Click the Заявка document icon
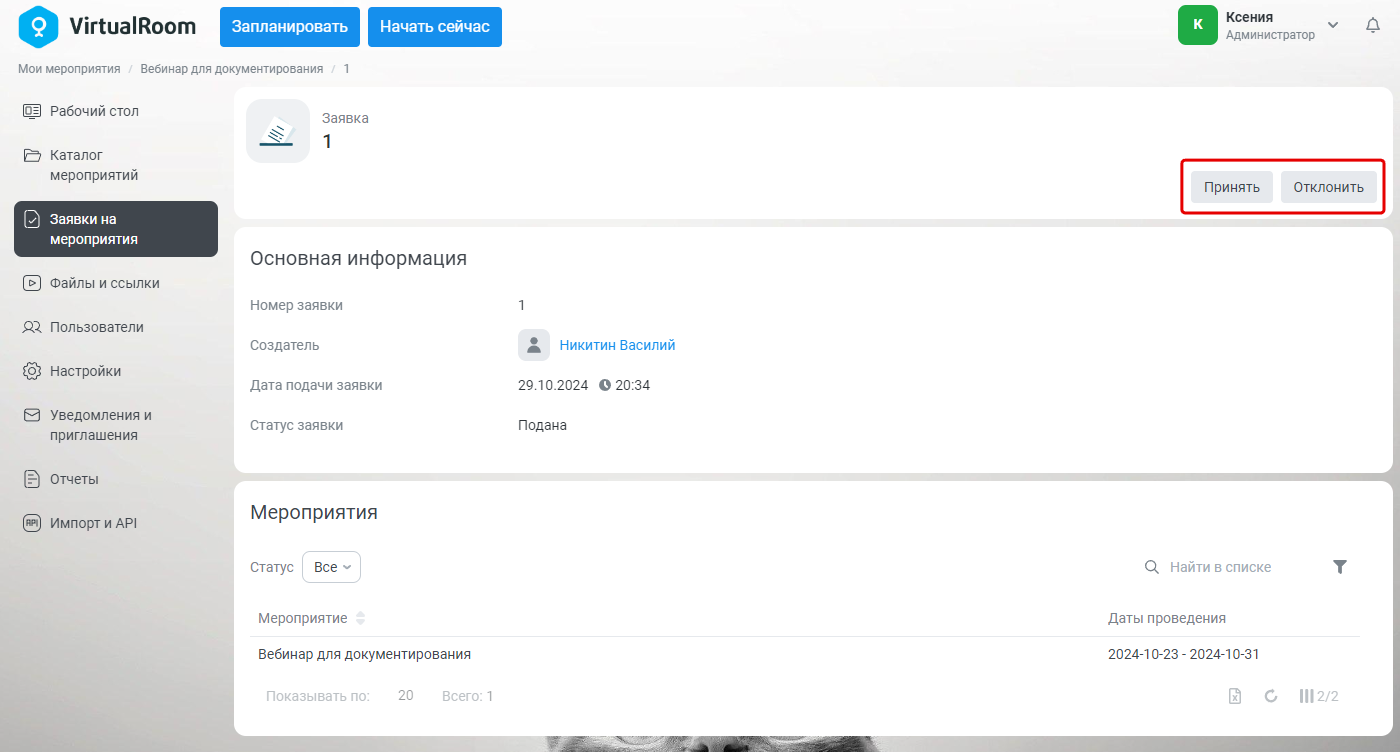The width and height of the screenshot is (1400, 752). pyautogui.click(x=278, y=131)
